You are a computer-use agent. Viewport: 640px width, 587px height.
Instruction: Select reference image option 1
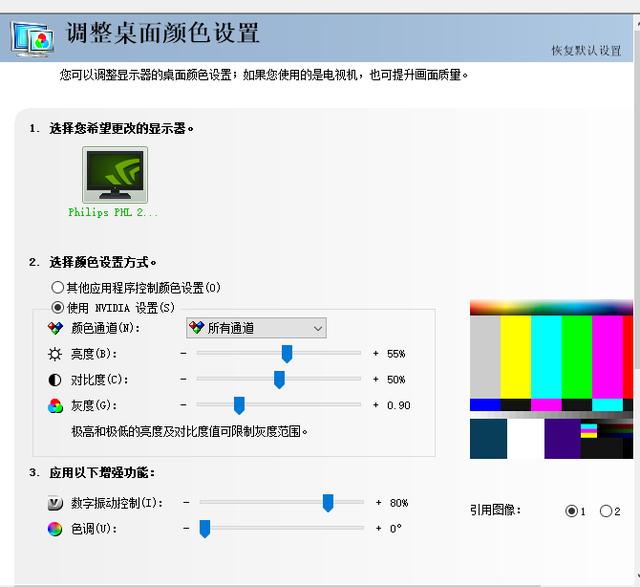tap(571, 511)
